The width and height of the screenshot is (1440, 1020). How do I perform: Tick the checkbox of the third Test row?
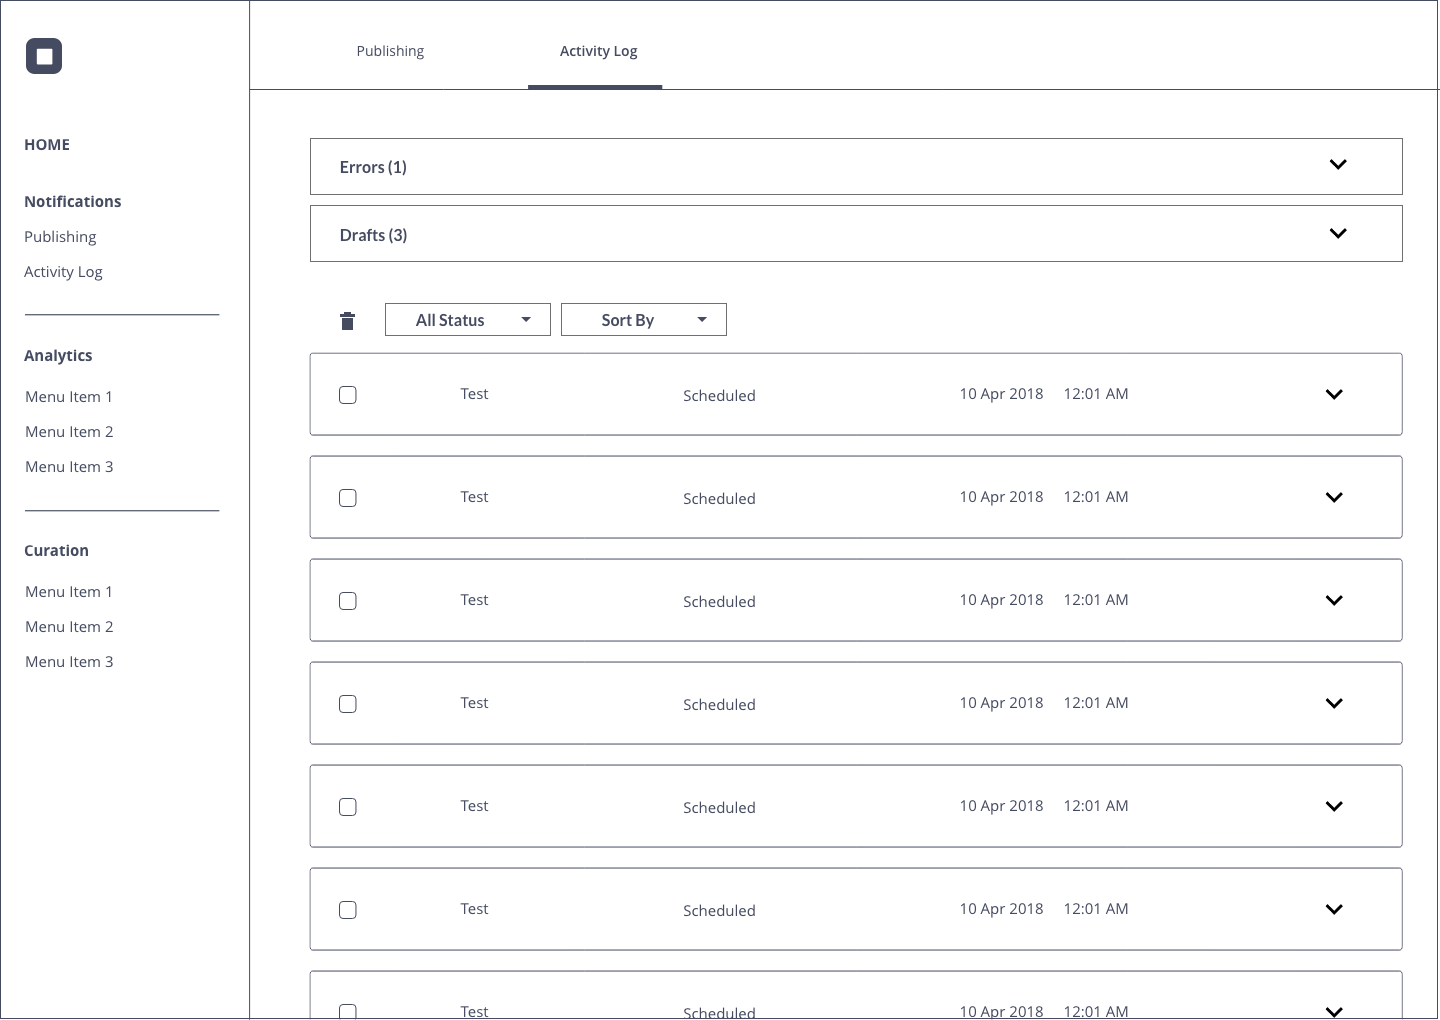tap(348, 601)
